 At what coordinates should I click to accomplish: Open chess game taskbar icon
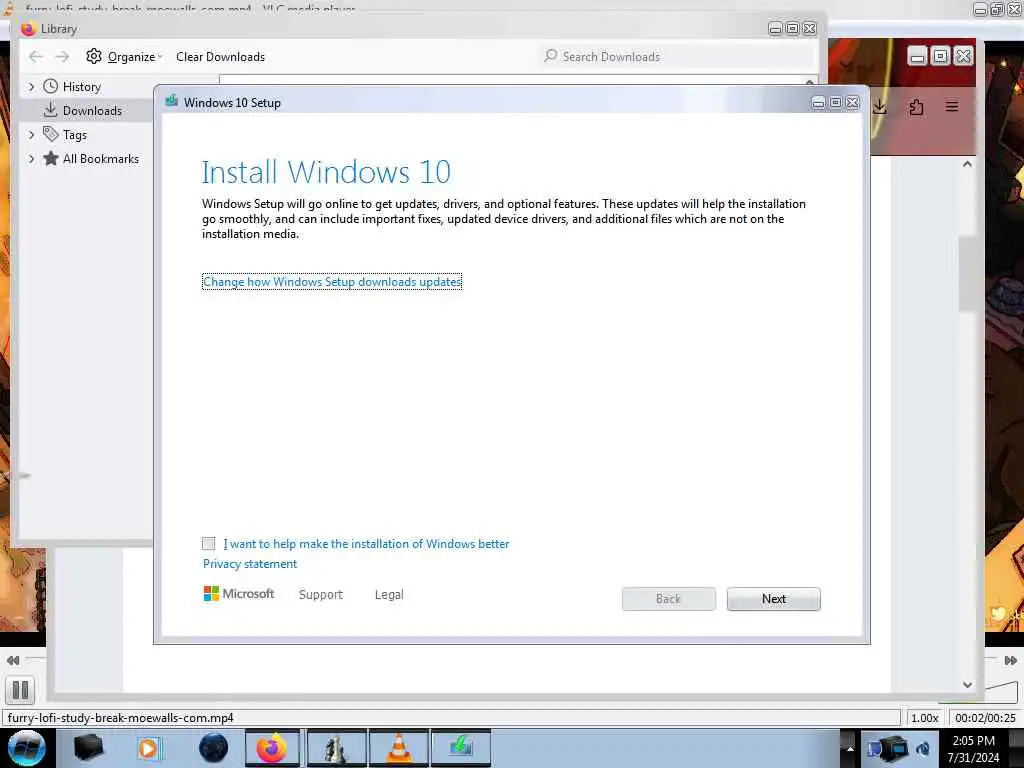click(x=337, y=748)
